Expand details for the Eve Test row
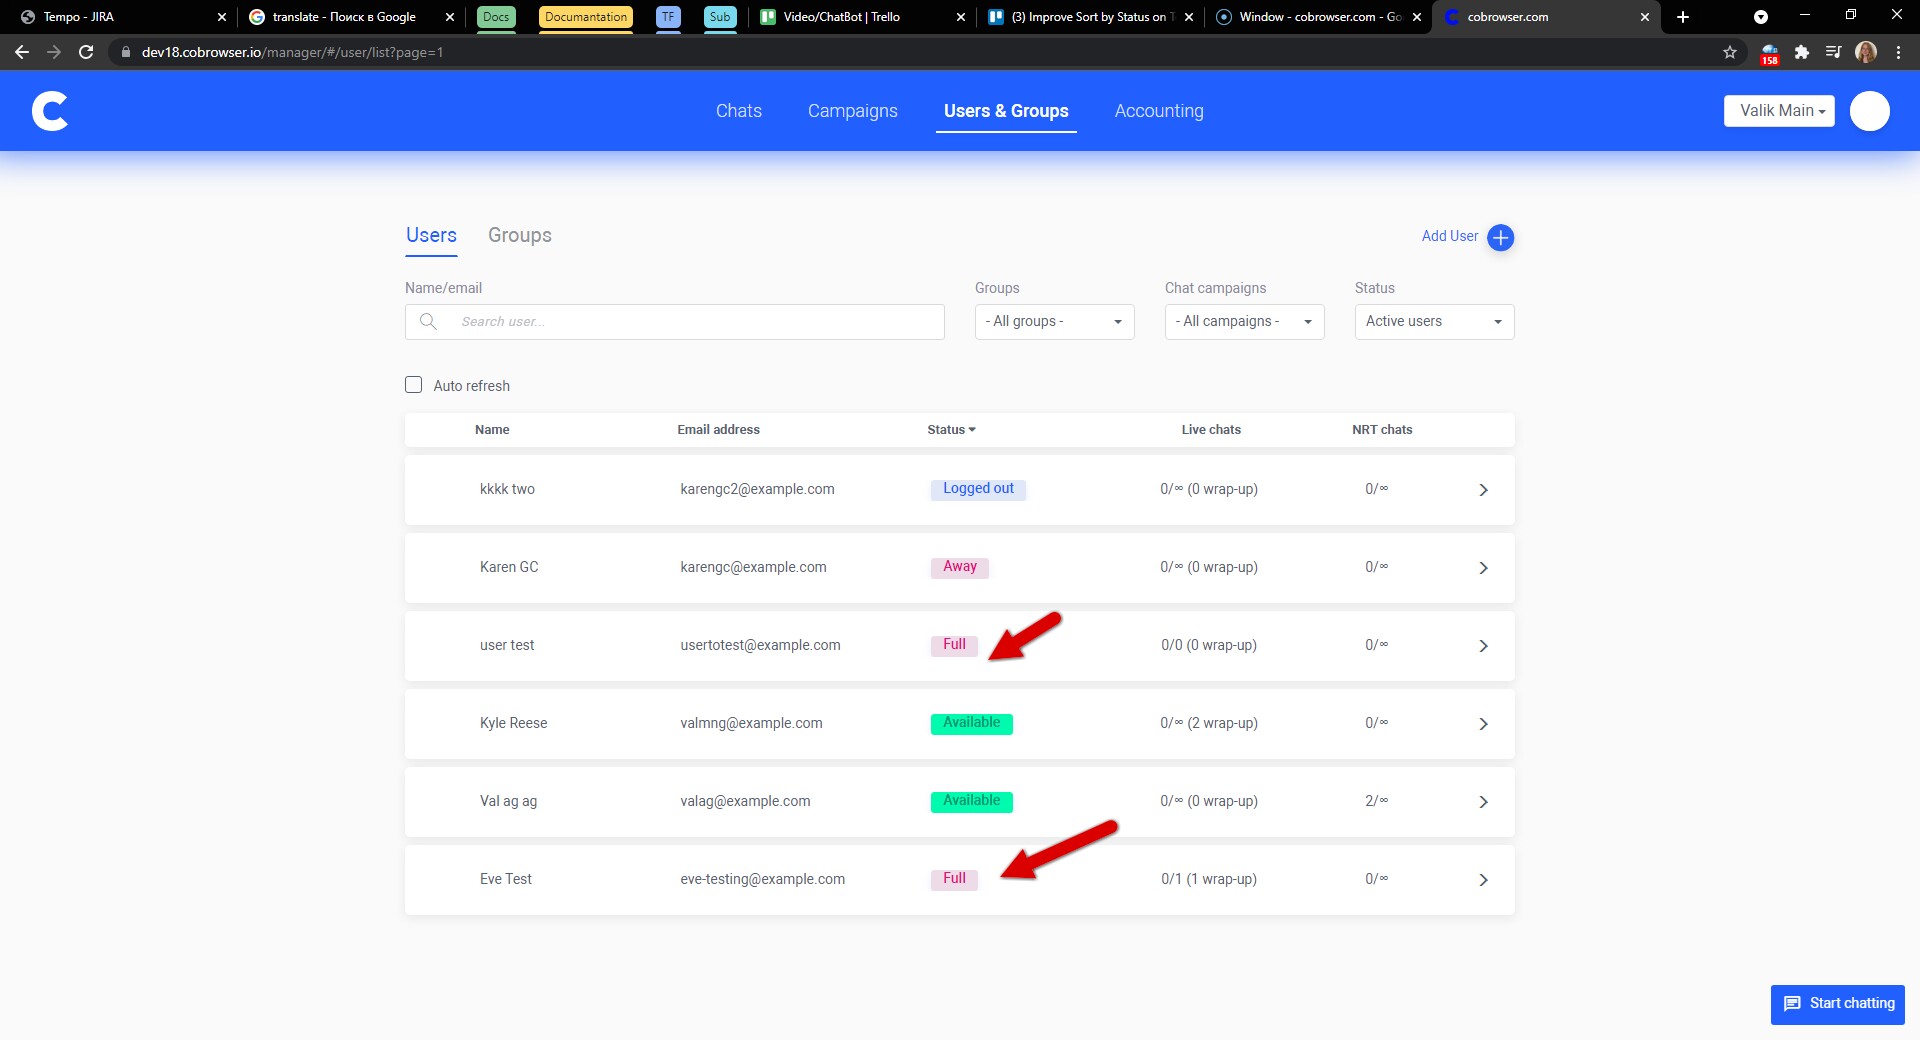Image resolution: width=1920 pixels, height=1040 pixels. 1483,880
